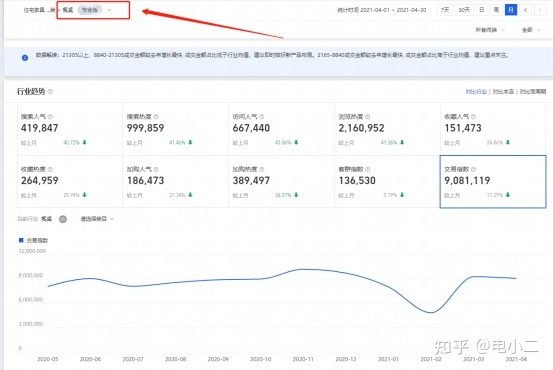Click the info icon next to 搜索人气

(50, 116)
